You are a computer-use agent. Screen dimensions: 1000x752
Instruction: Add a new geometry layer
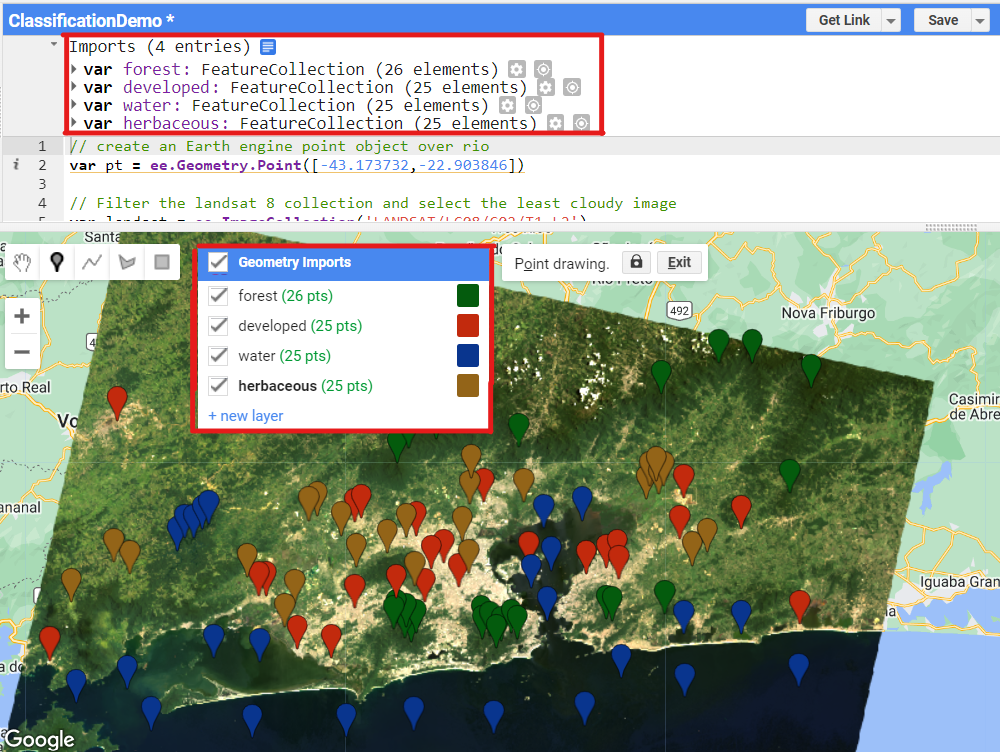tap(246, 416)
